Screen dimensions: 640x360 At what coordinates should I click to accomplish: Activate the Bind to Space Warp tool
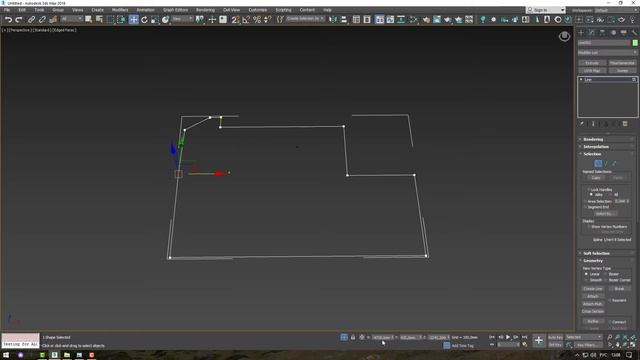pyautogui.click(x=53, y=20)
